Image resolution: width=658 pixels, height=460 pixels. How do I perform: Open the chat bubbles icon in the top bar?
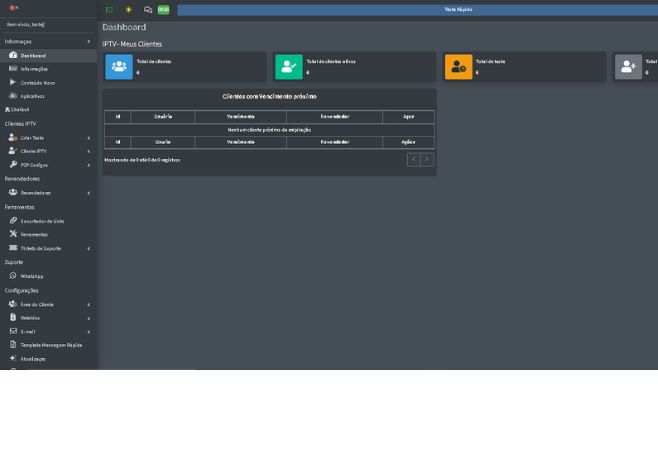click(x=148, y=10)
